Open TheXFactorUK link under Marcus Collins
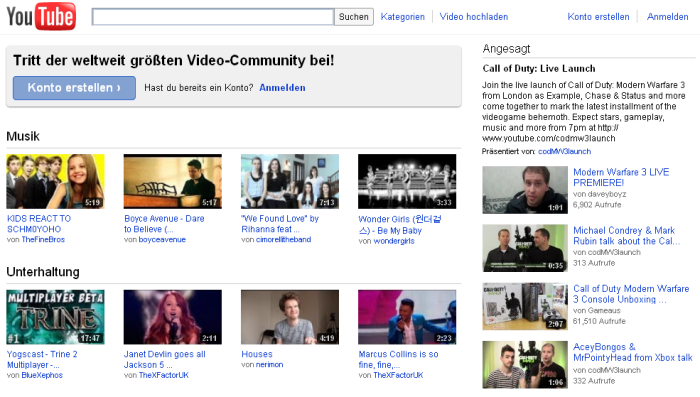 [x=398, y=375]
